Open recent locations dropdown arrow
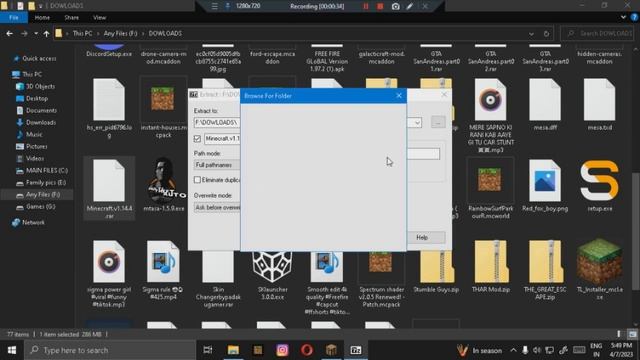The image size is (640, 360). coord(36,33)
